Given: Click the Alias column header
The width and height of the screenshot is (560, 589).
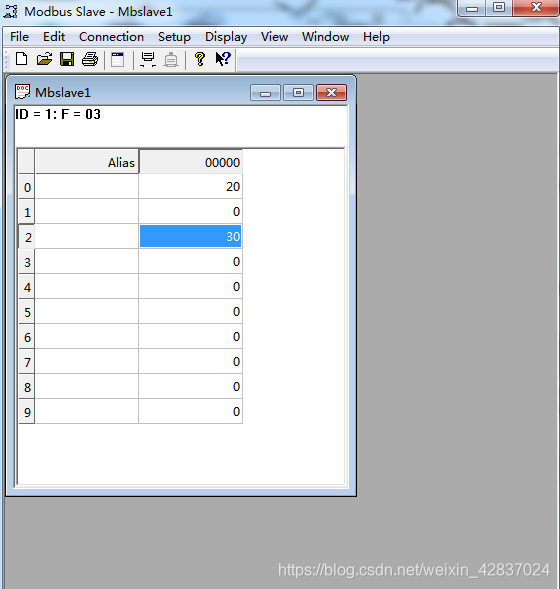Looking at the screenshot, I should 87,162.
